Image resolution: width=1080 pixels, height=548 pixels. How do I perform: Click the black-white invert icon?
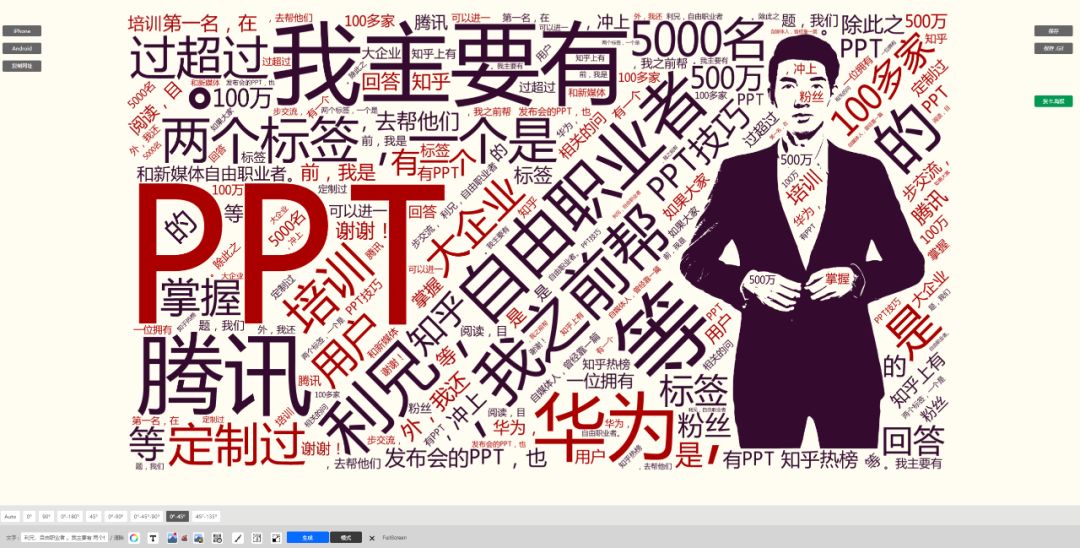coord(276,538)
